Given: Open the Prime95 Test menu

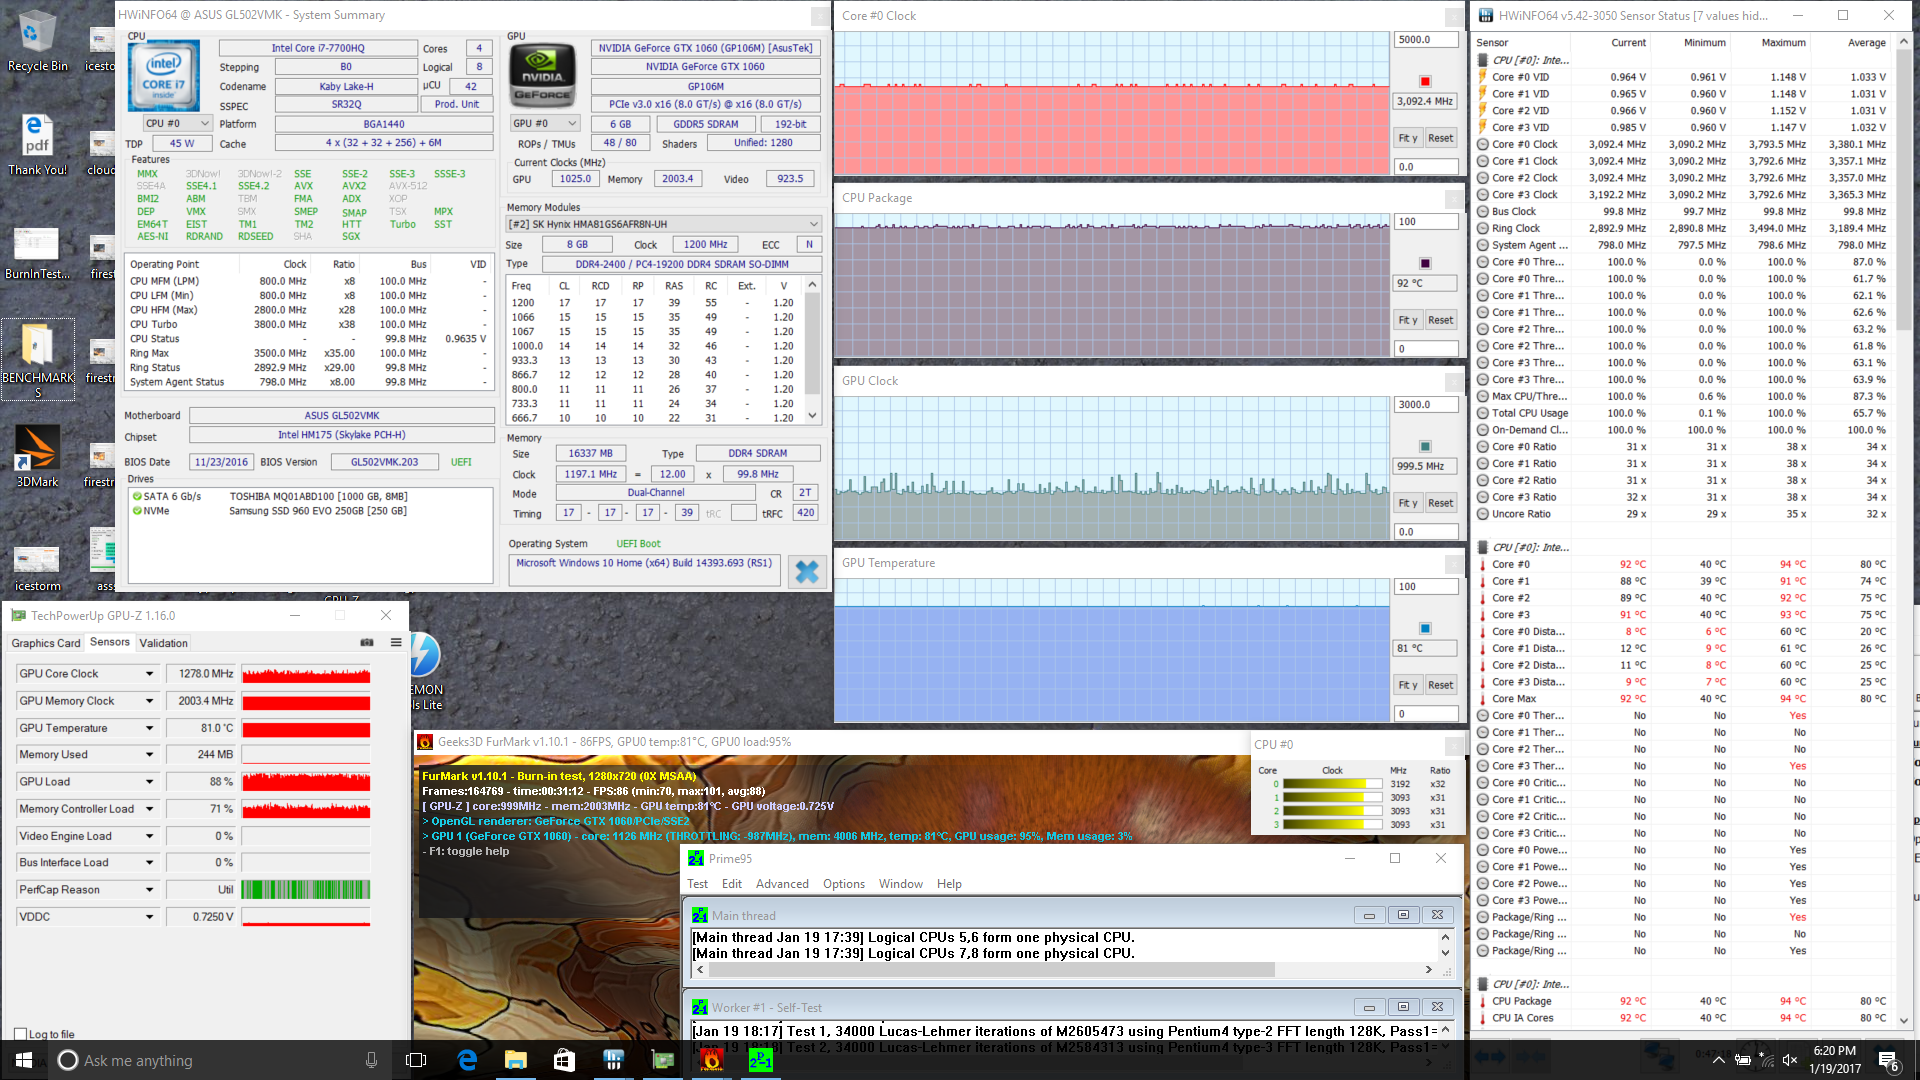Looking at the screenshot, I should click(697, 884).
